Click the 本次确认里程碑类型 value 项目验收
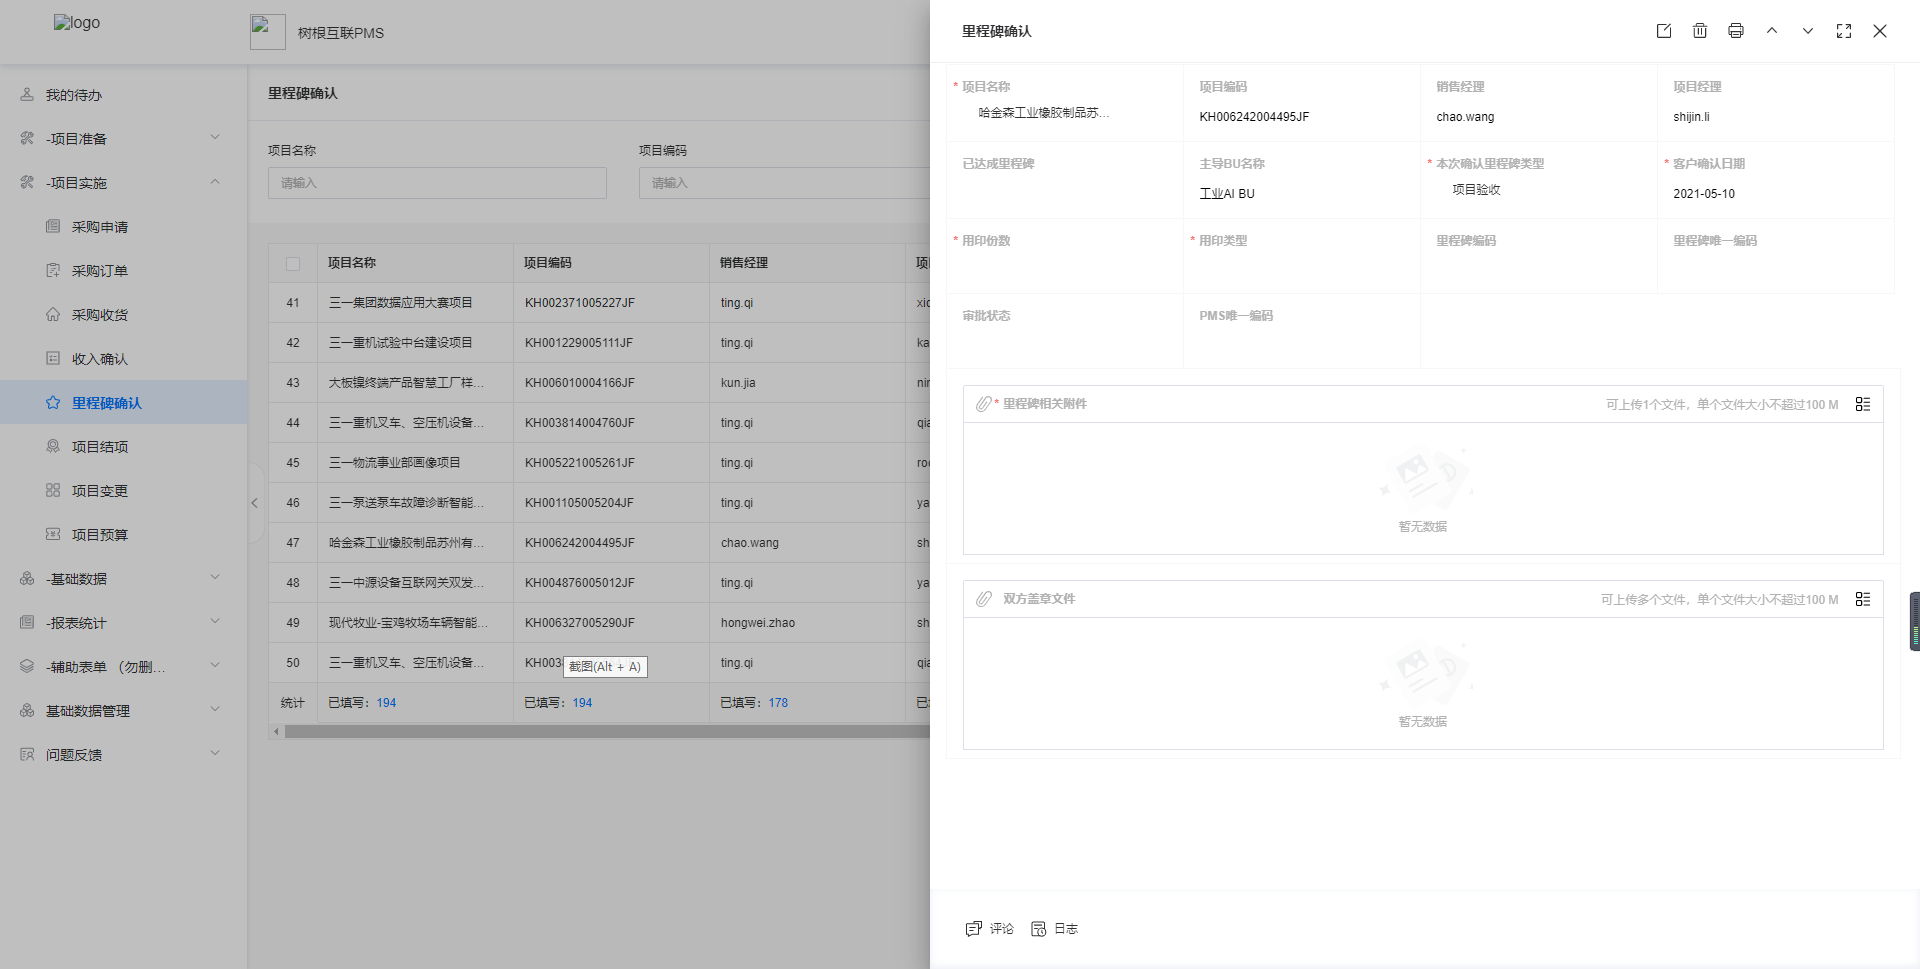 coord(1476,190)
